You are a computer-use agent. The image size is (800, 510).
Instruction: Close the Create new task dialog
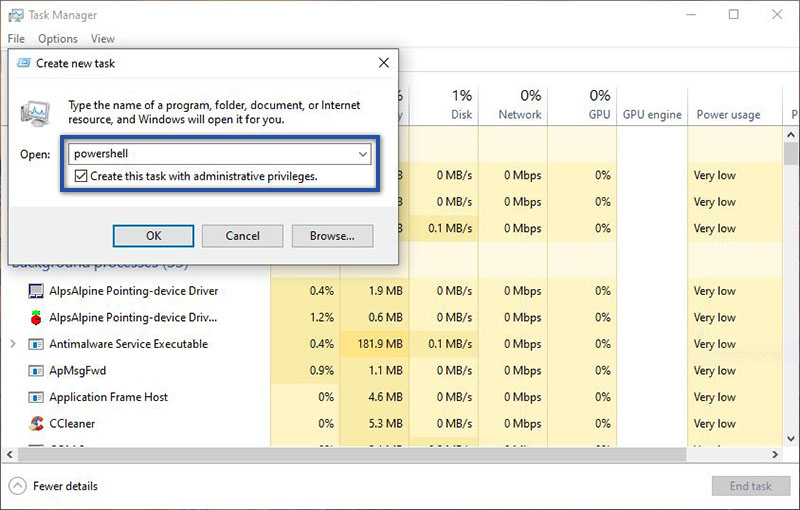coord(383,63)
